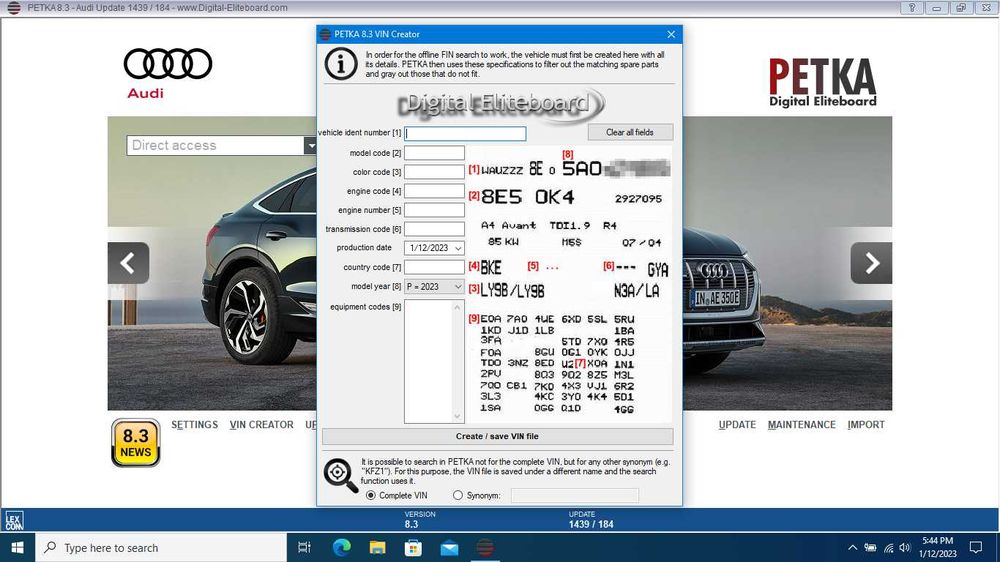Open the Windows Start menu
1000x562 pixels.
(x=17, y=547)
